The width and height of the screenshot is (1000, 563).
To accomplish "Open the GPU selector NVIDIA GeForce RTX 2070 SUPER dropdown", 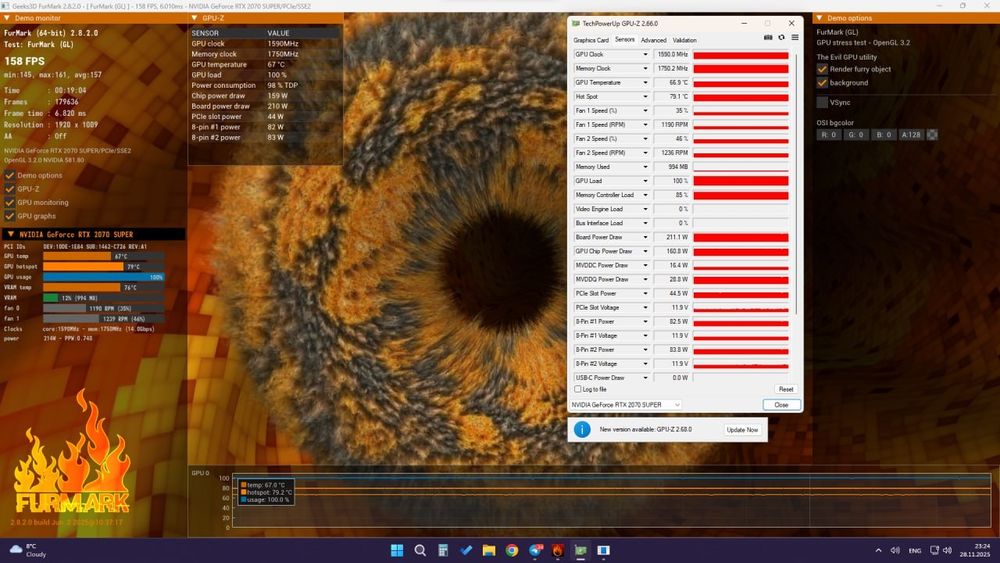I will (x=626, y=405).
